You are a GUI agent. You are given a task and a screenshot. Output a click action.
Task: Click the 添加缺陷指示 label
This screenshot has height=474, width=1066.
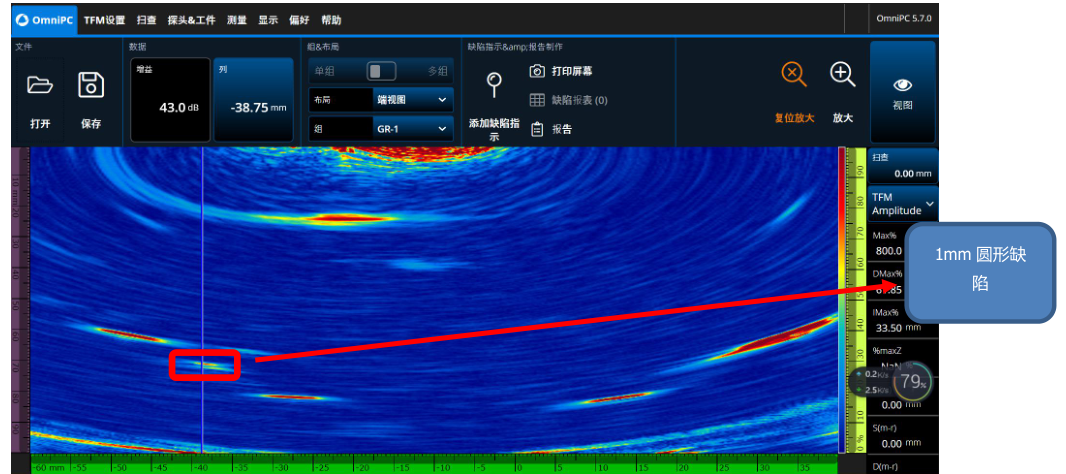point(494,130)
